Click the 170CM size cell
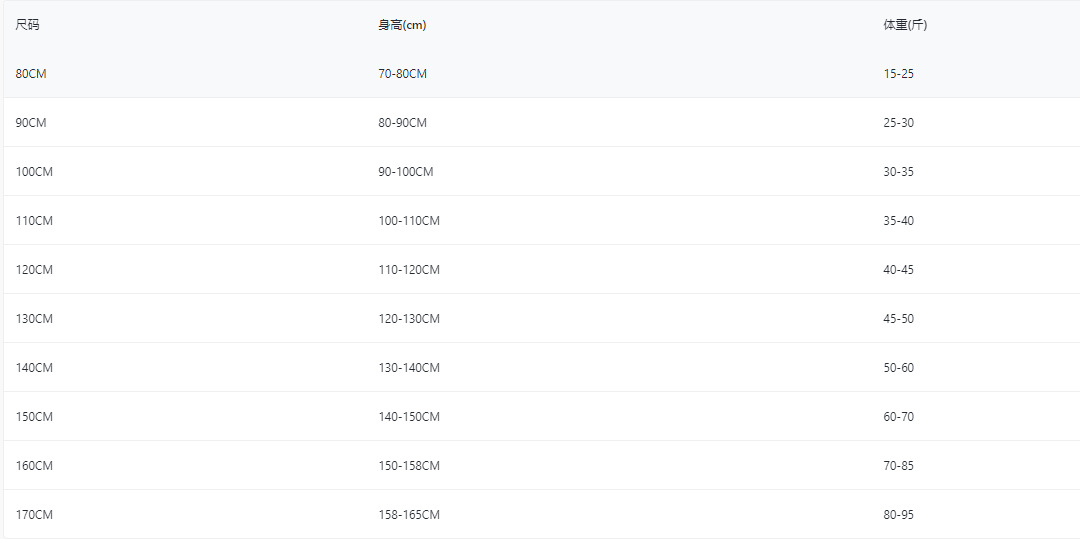The image size is (1080, 539). coord(34,515)
